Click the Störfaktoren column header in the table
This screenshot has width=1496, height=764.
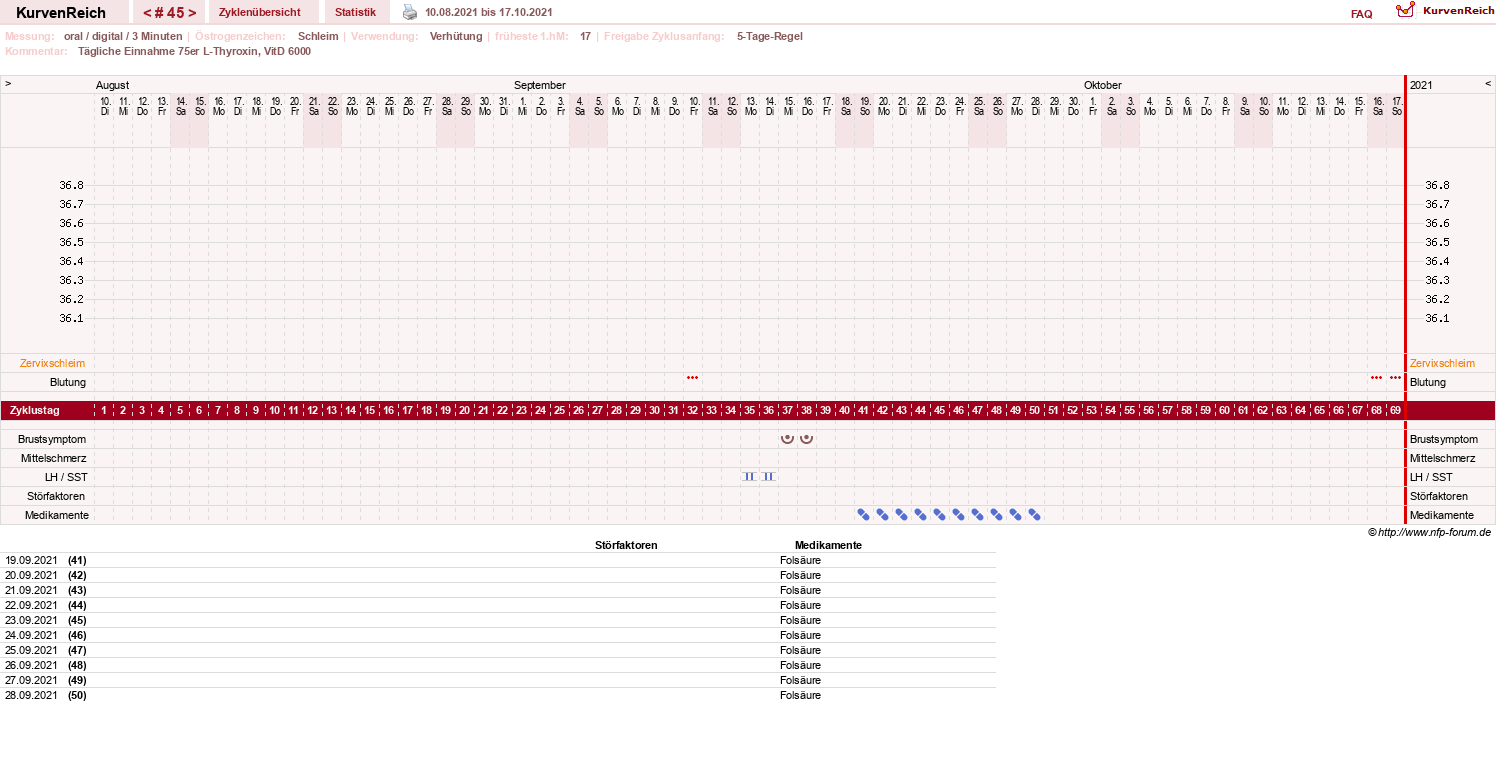tap(626, 545)
